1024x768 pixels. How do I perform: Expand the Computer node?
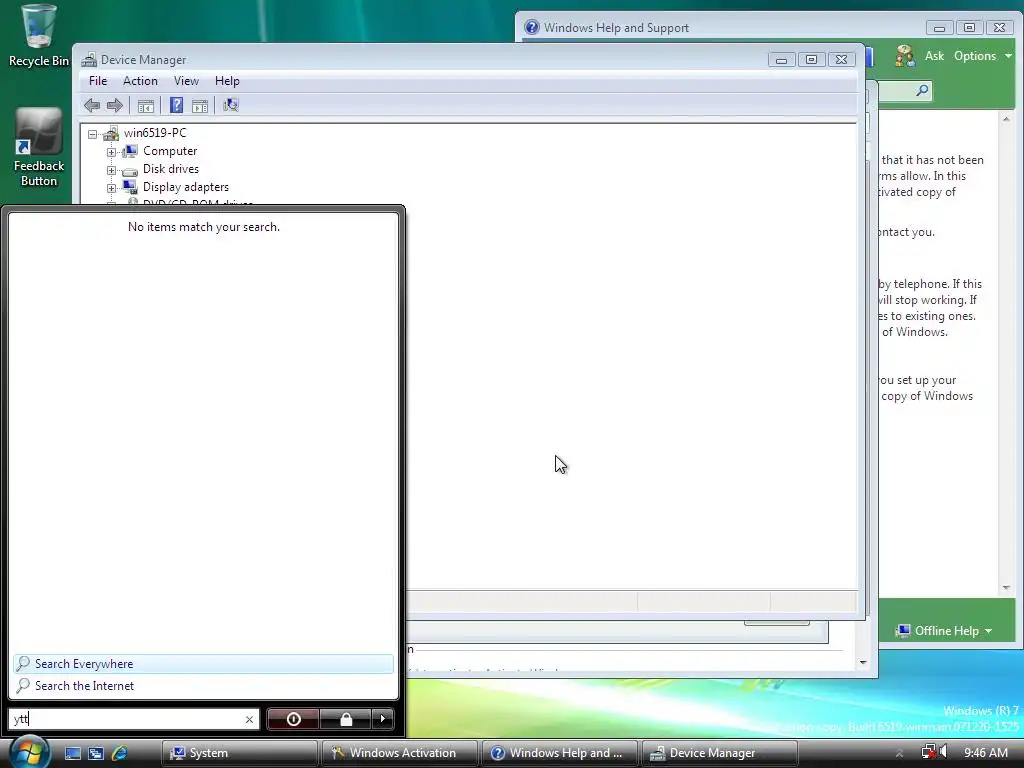pyautogui.click(x=111, y=152)
